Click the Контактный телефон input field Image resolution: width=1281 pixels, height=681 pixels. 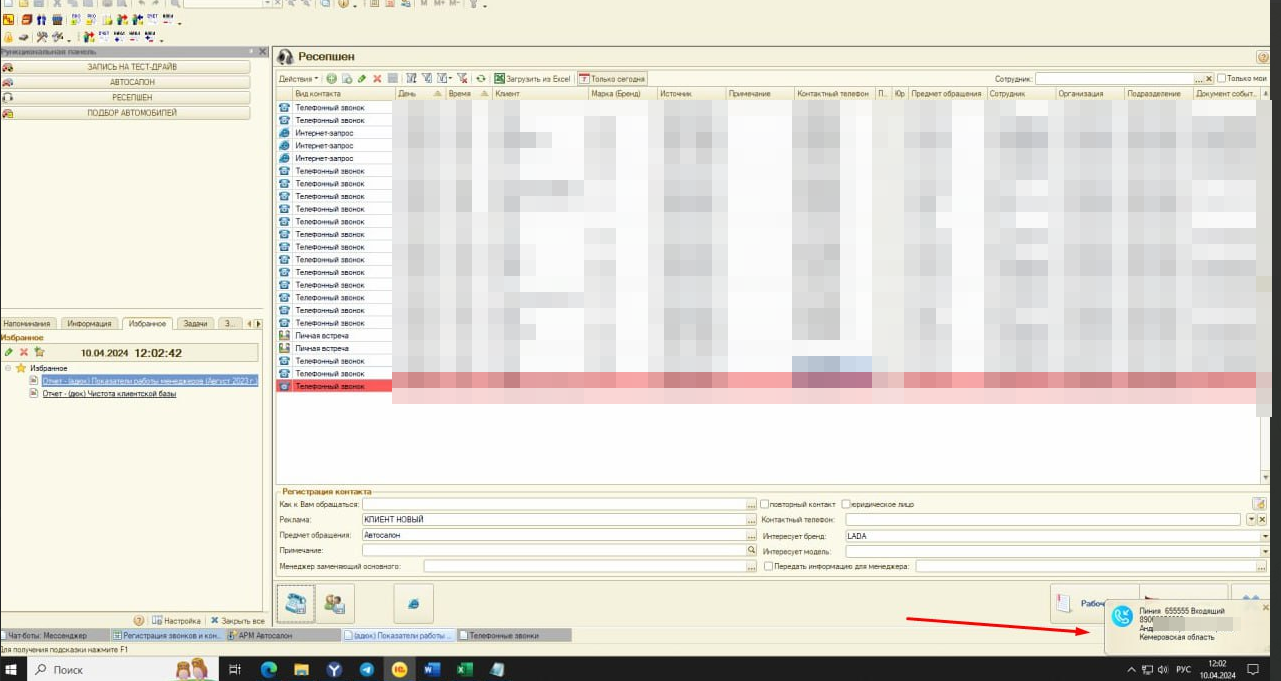click(x=1044, y=519)
